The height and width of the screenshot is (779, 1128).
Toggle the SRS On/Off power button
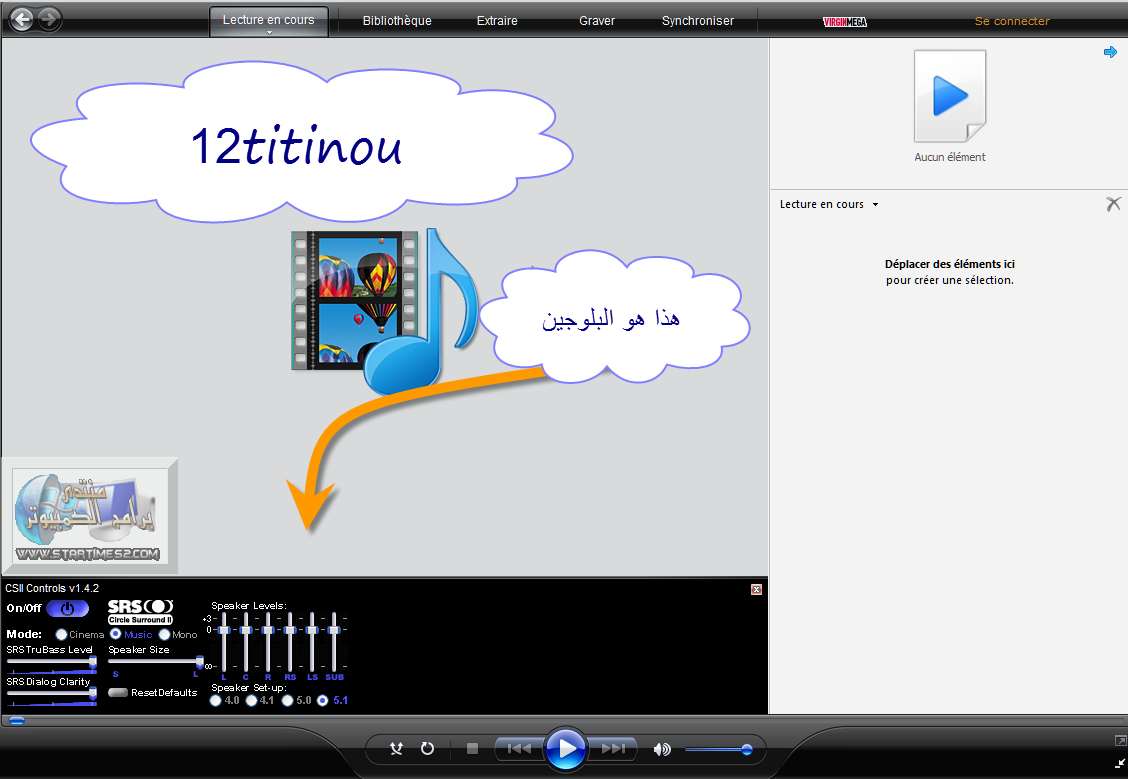67,608
